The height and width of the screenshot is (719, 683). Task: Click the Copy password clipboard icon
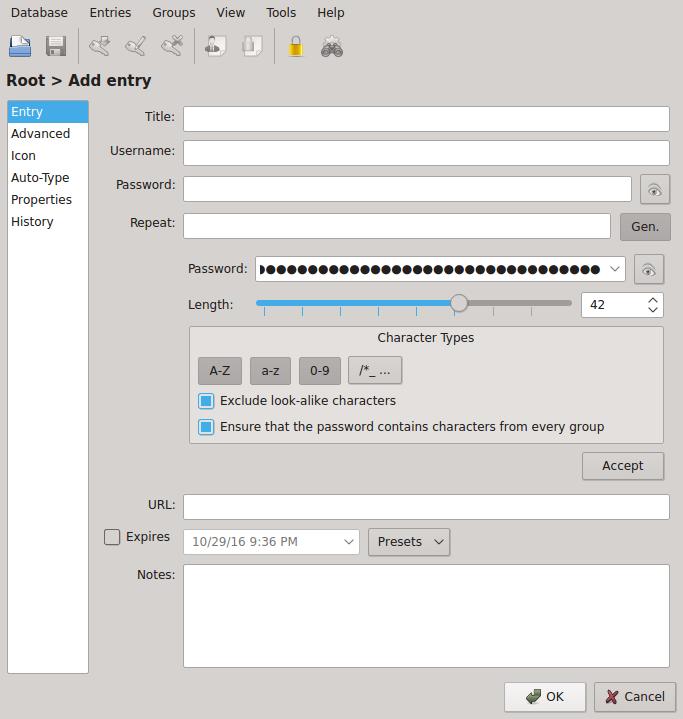tap(252, 46)
